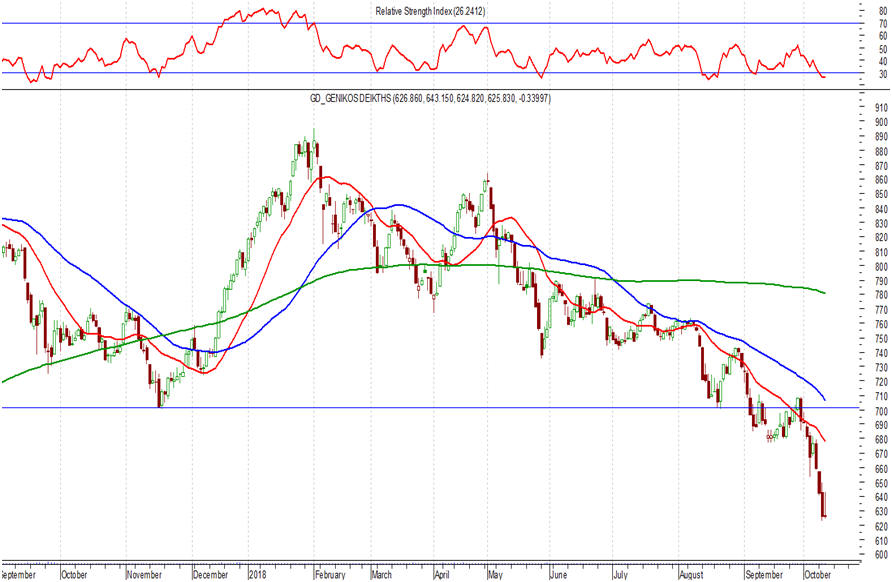Viewport: 892px width, 582px height.
Task: Click the November label on the date axis
Action: tap(144, 575)
